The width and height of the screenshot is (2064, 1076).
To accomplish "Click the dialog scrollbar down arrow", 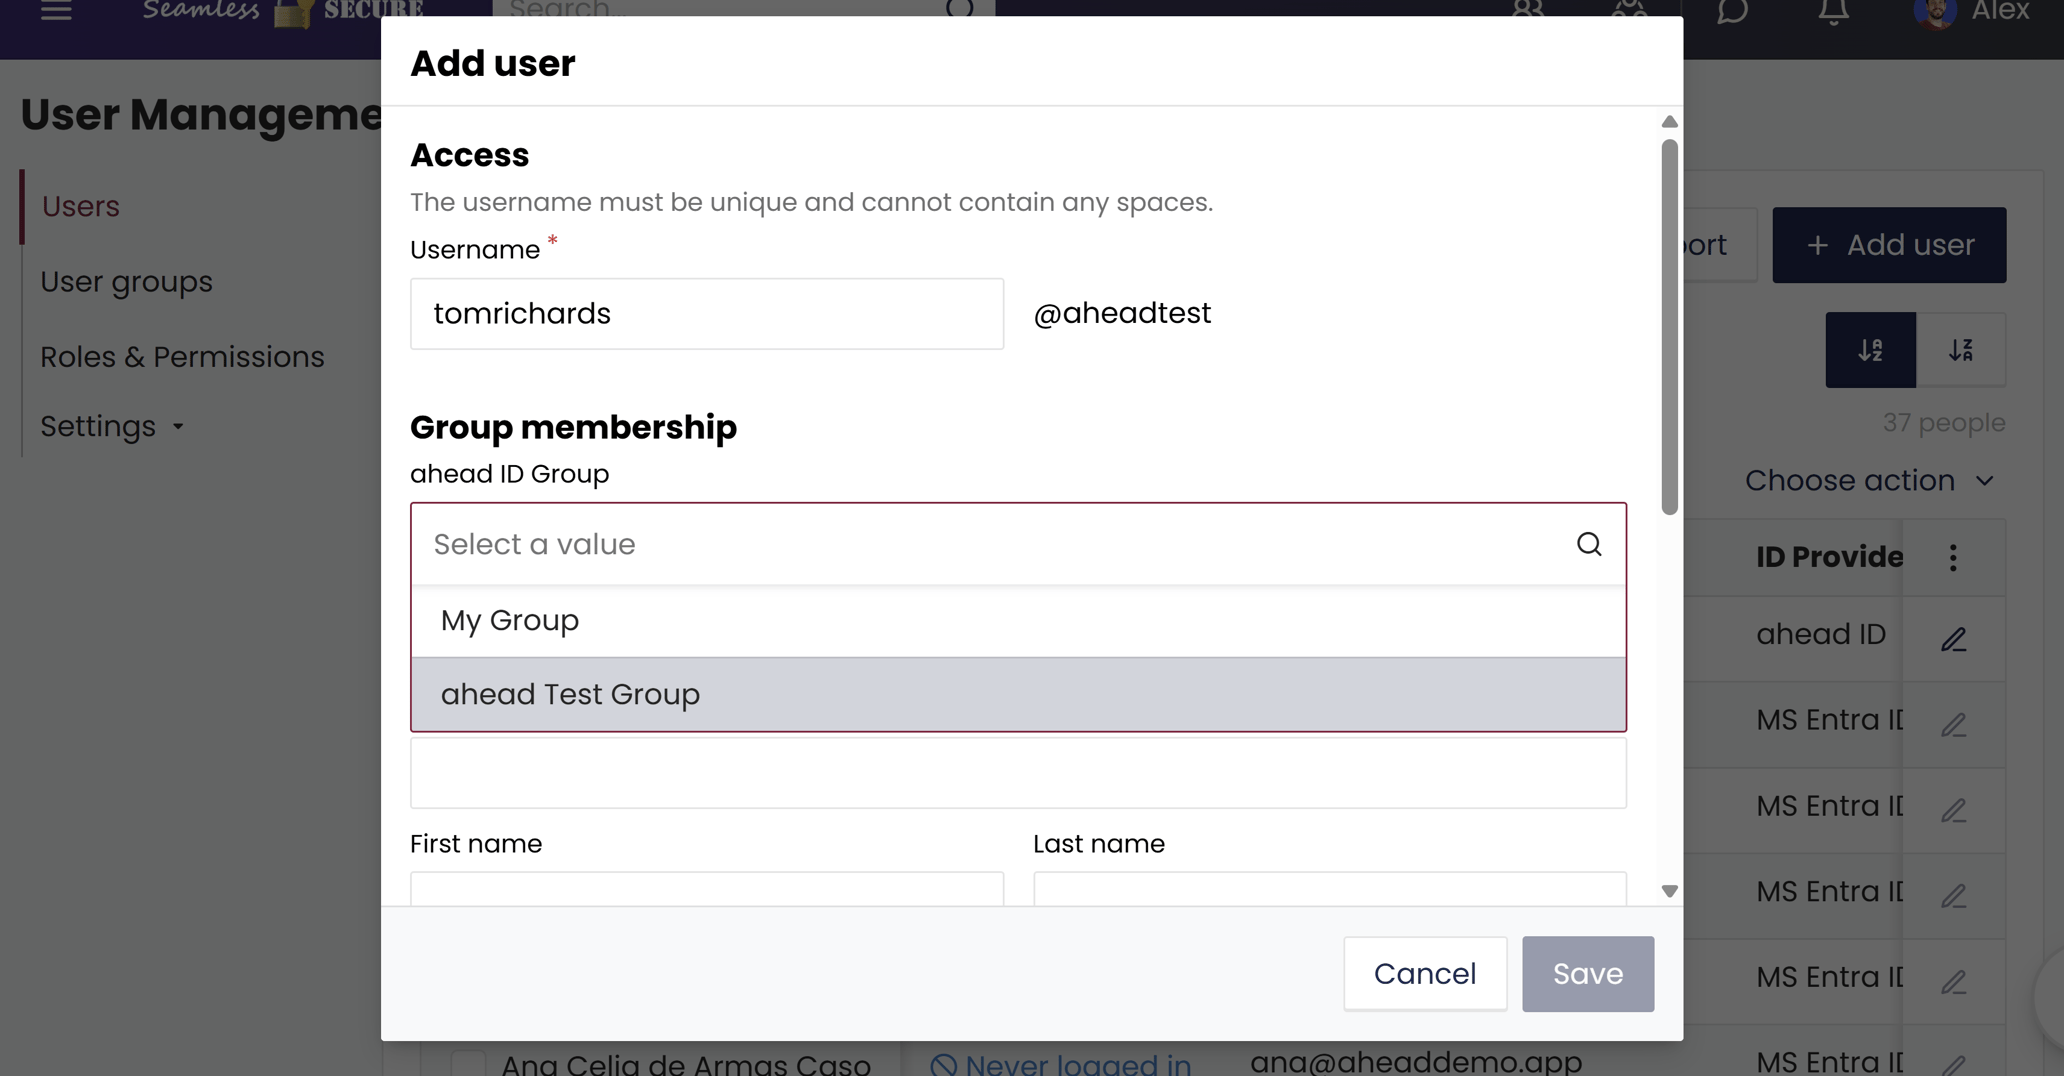I will (x=1669, y=890).
